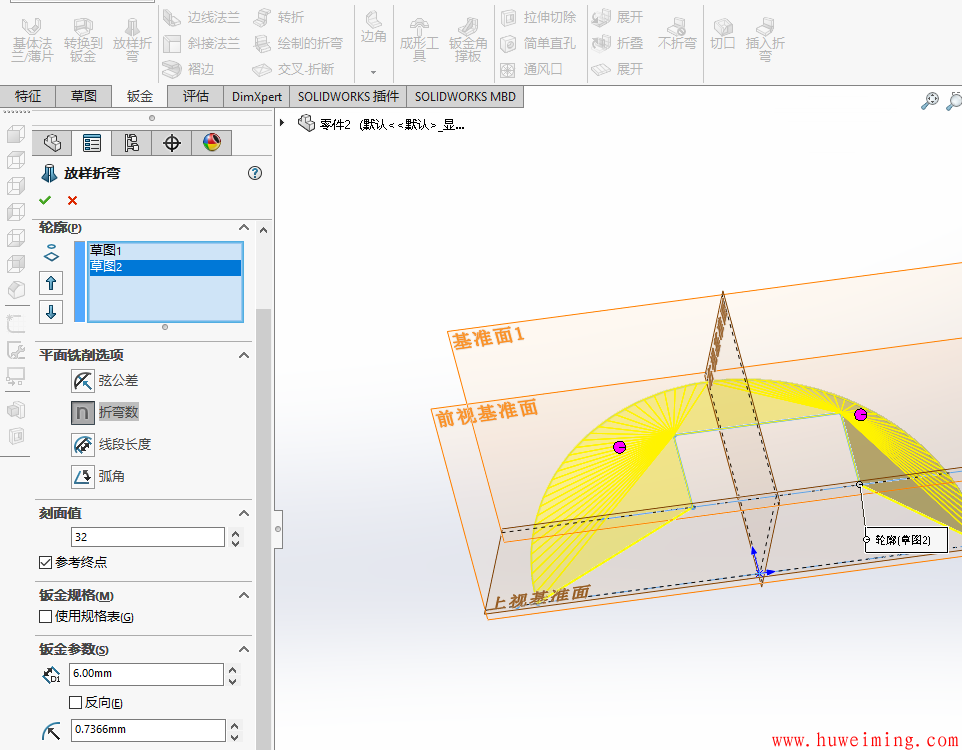Open the Appearances color sphere panel tab
Image resolution: width=962 pixels, height=750 pixels.
click(x=211, y=142)
